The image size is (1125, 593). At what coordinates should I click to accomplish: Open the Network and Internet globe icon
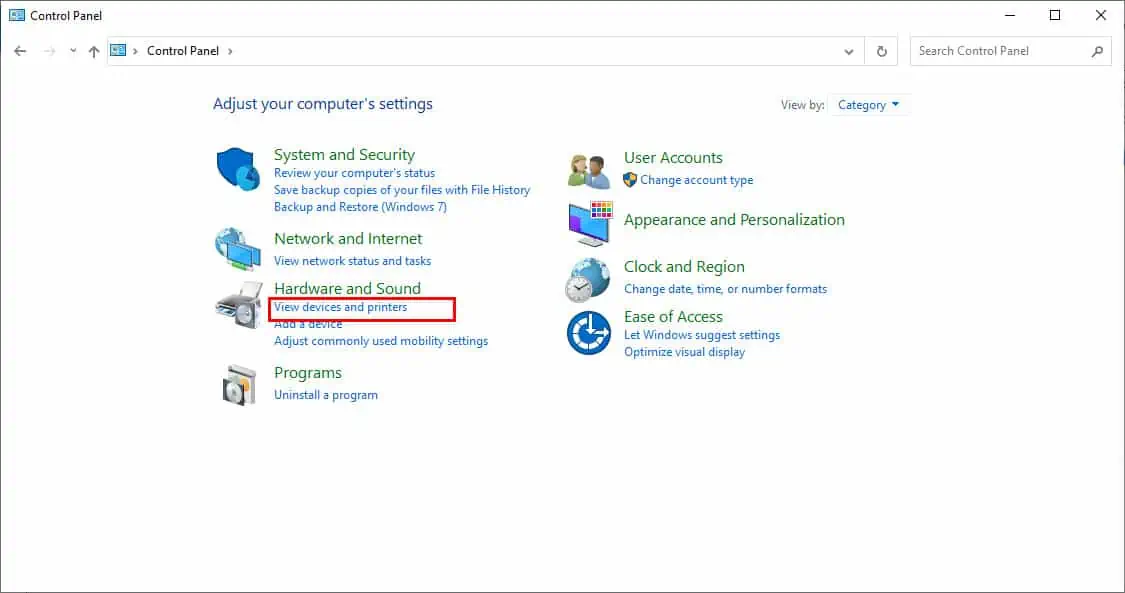coord(238,249)
